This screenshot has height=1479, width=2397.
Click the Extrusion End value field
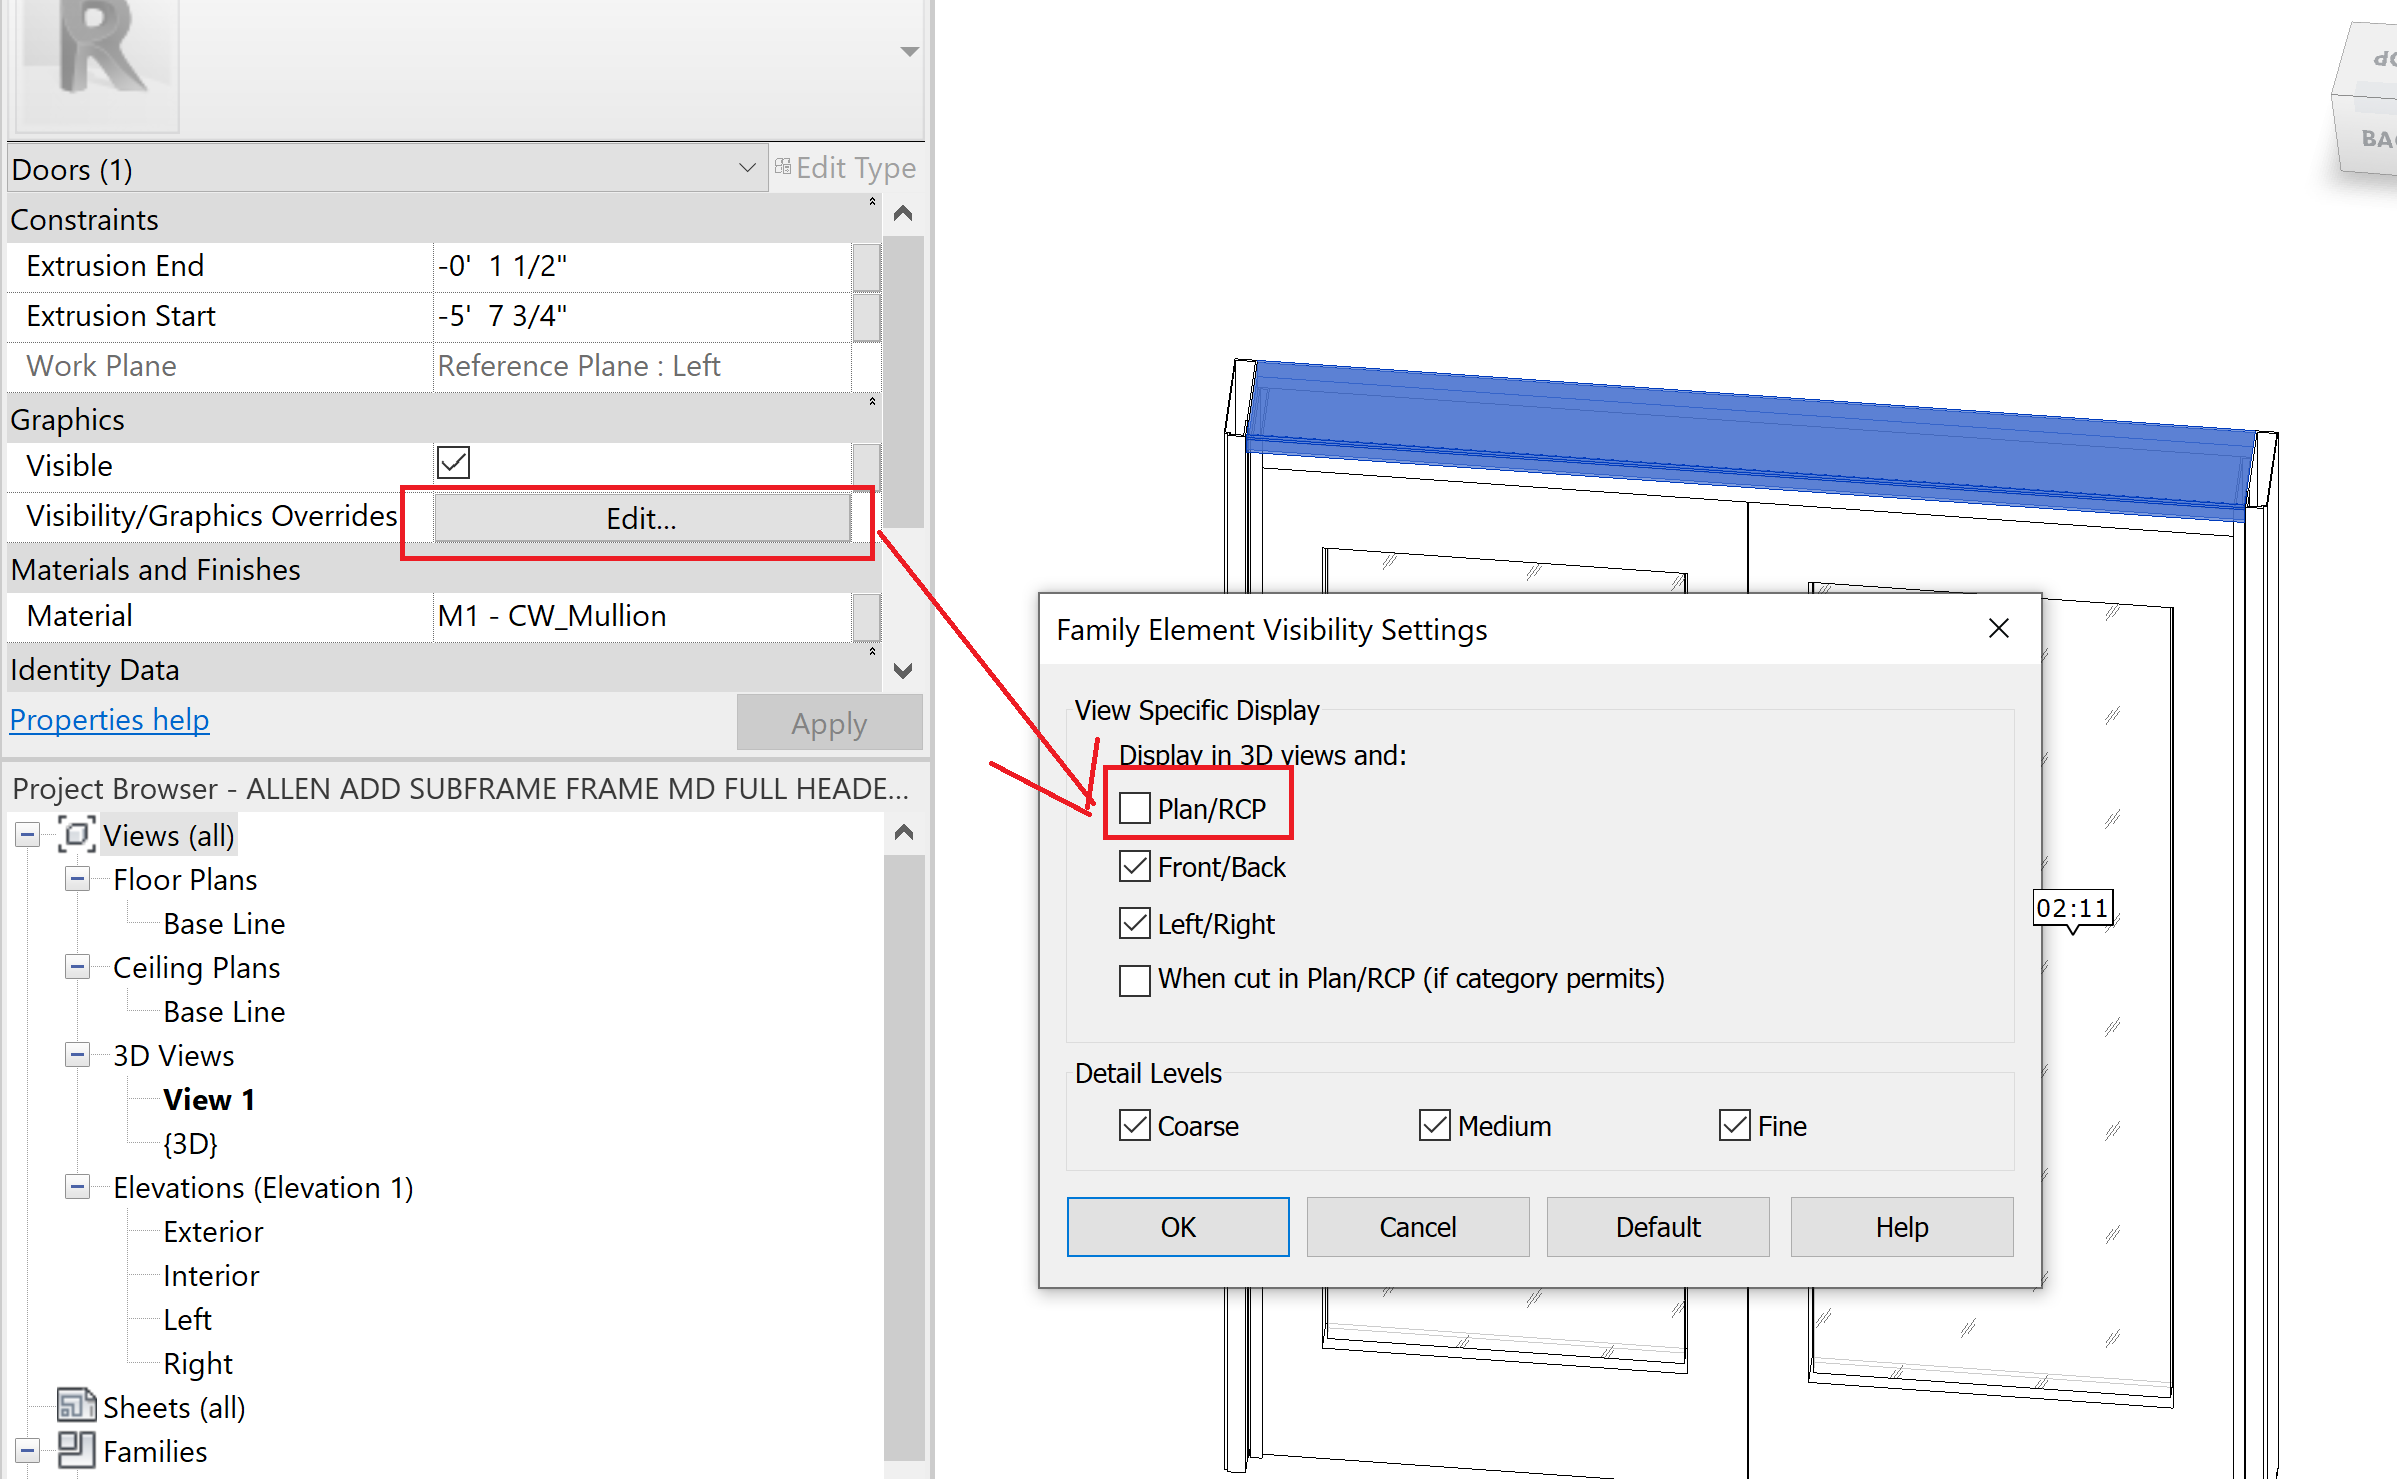tap(642, 266)
